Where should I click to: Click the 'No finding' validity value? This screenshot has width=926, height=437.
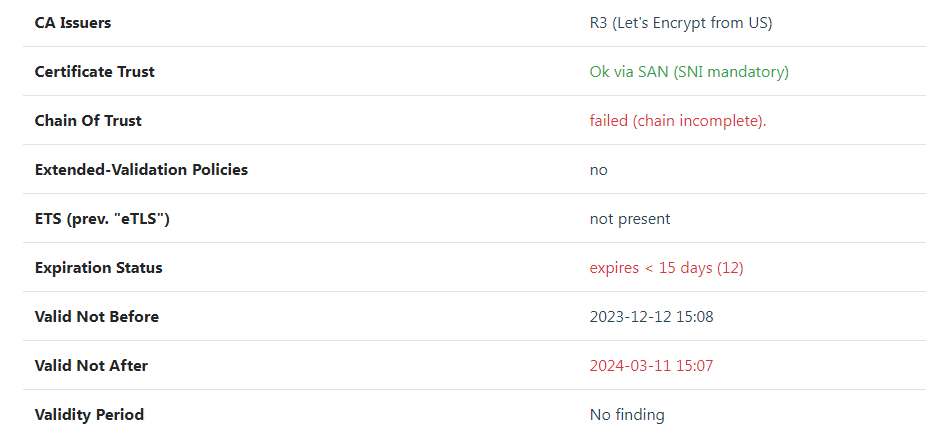point(626,414)
